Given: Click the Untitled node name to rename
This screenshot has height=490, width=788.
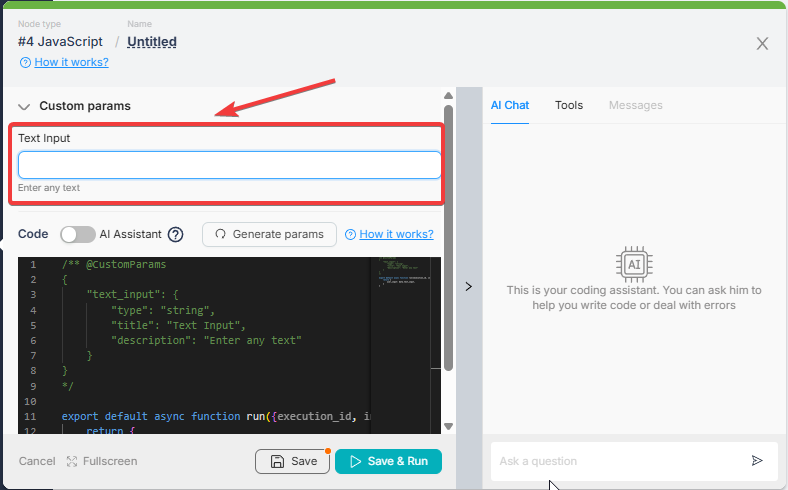Looking at the screenshot, I should 152,42.
